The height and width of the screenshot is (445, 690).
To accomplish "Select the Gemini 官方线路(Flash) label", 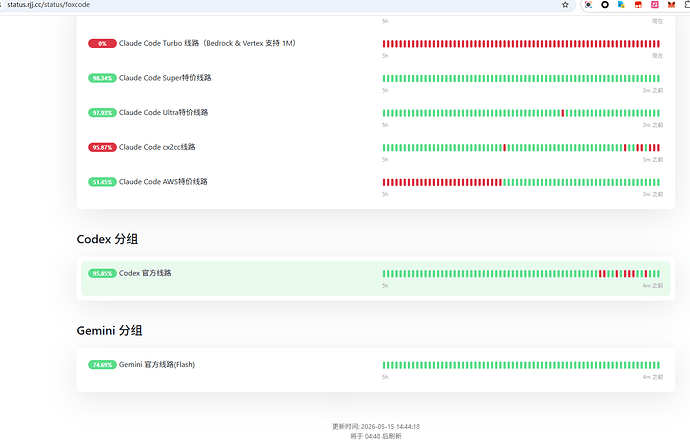I will tap(157, 364).
